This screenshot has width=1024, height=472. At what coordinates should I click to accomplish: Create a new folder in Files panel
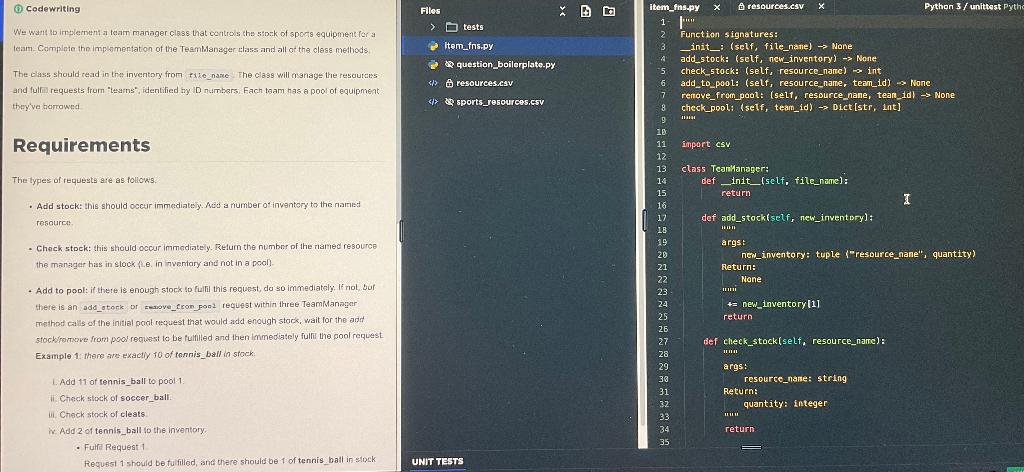609,11
